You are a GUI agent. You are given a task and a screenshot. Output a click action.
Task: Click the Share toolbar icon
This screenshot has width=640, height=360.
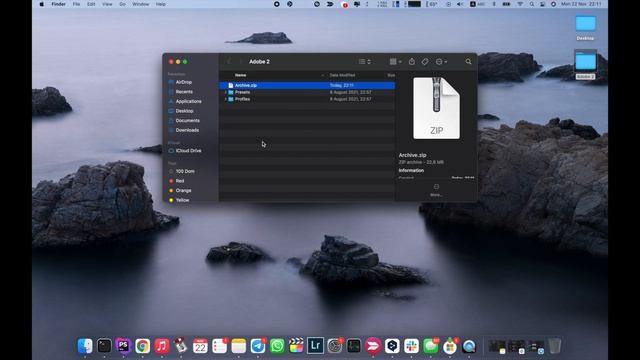(412, 62)
